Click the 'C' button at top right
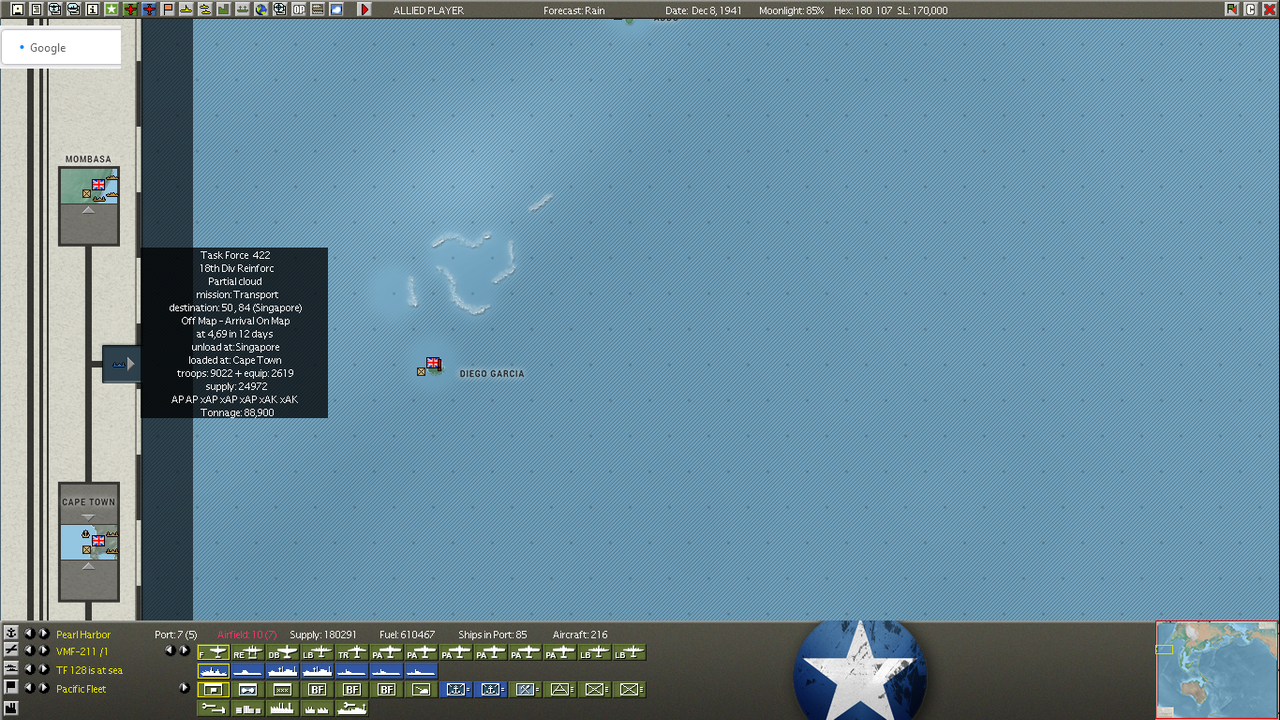This screenshot has width=1280, height=720. [x=1250, y=9]
